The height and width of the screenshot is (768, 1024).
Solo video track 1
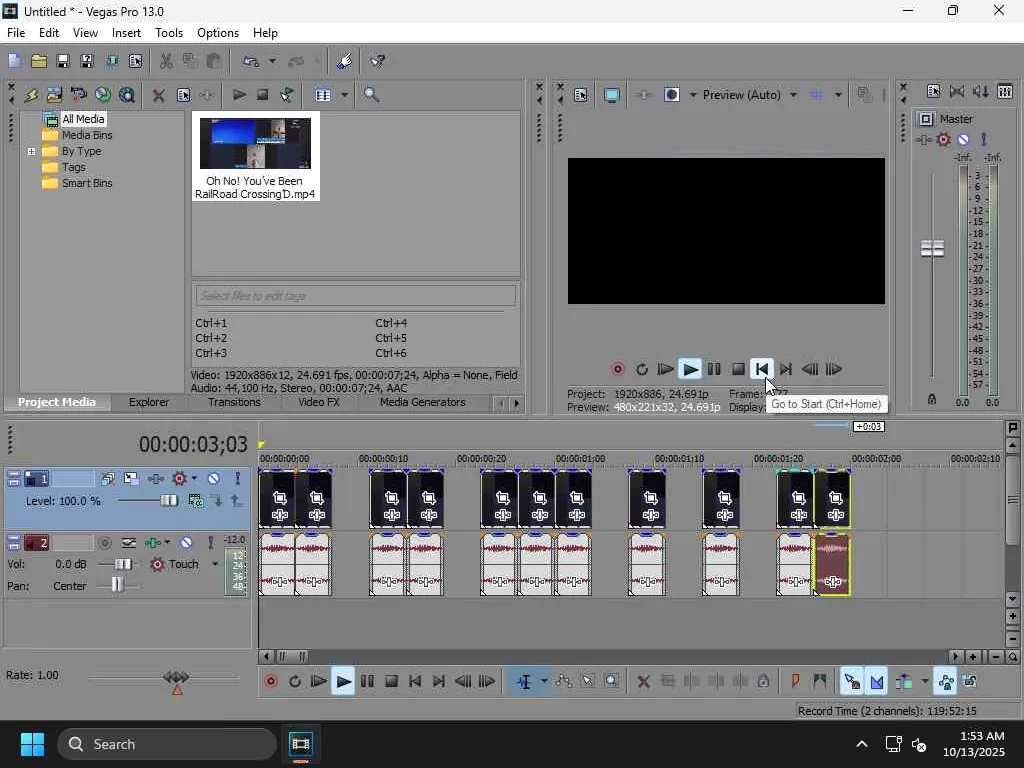point(237,479)
